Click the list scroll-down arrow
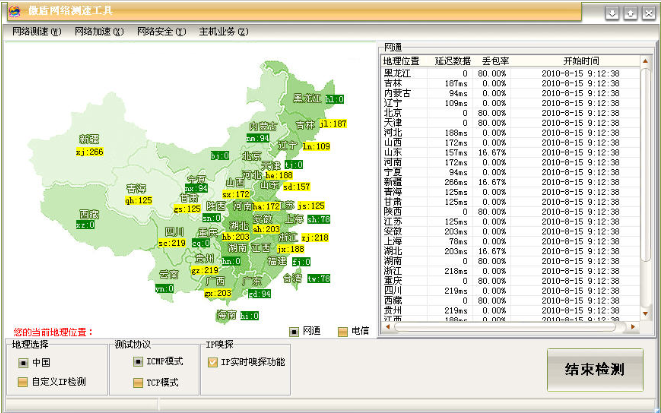 coord(645,314)
